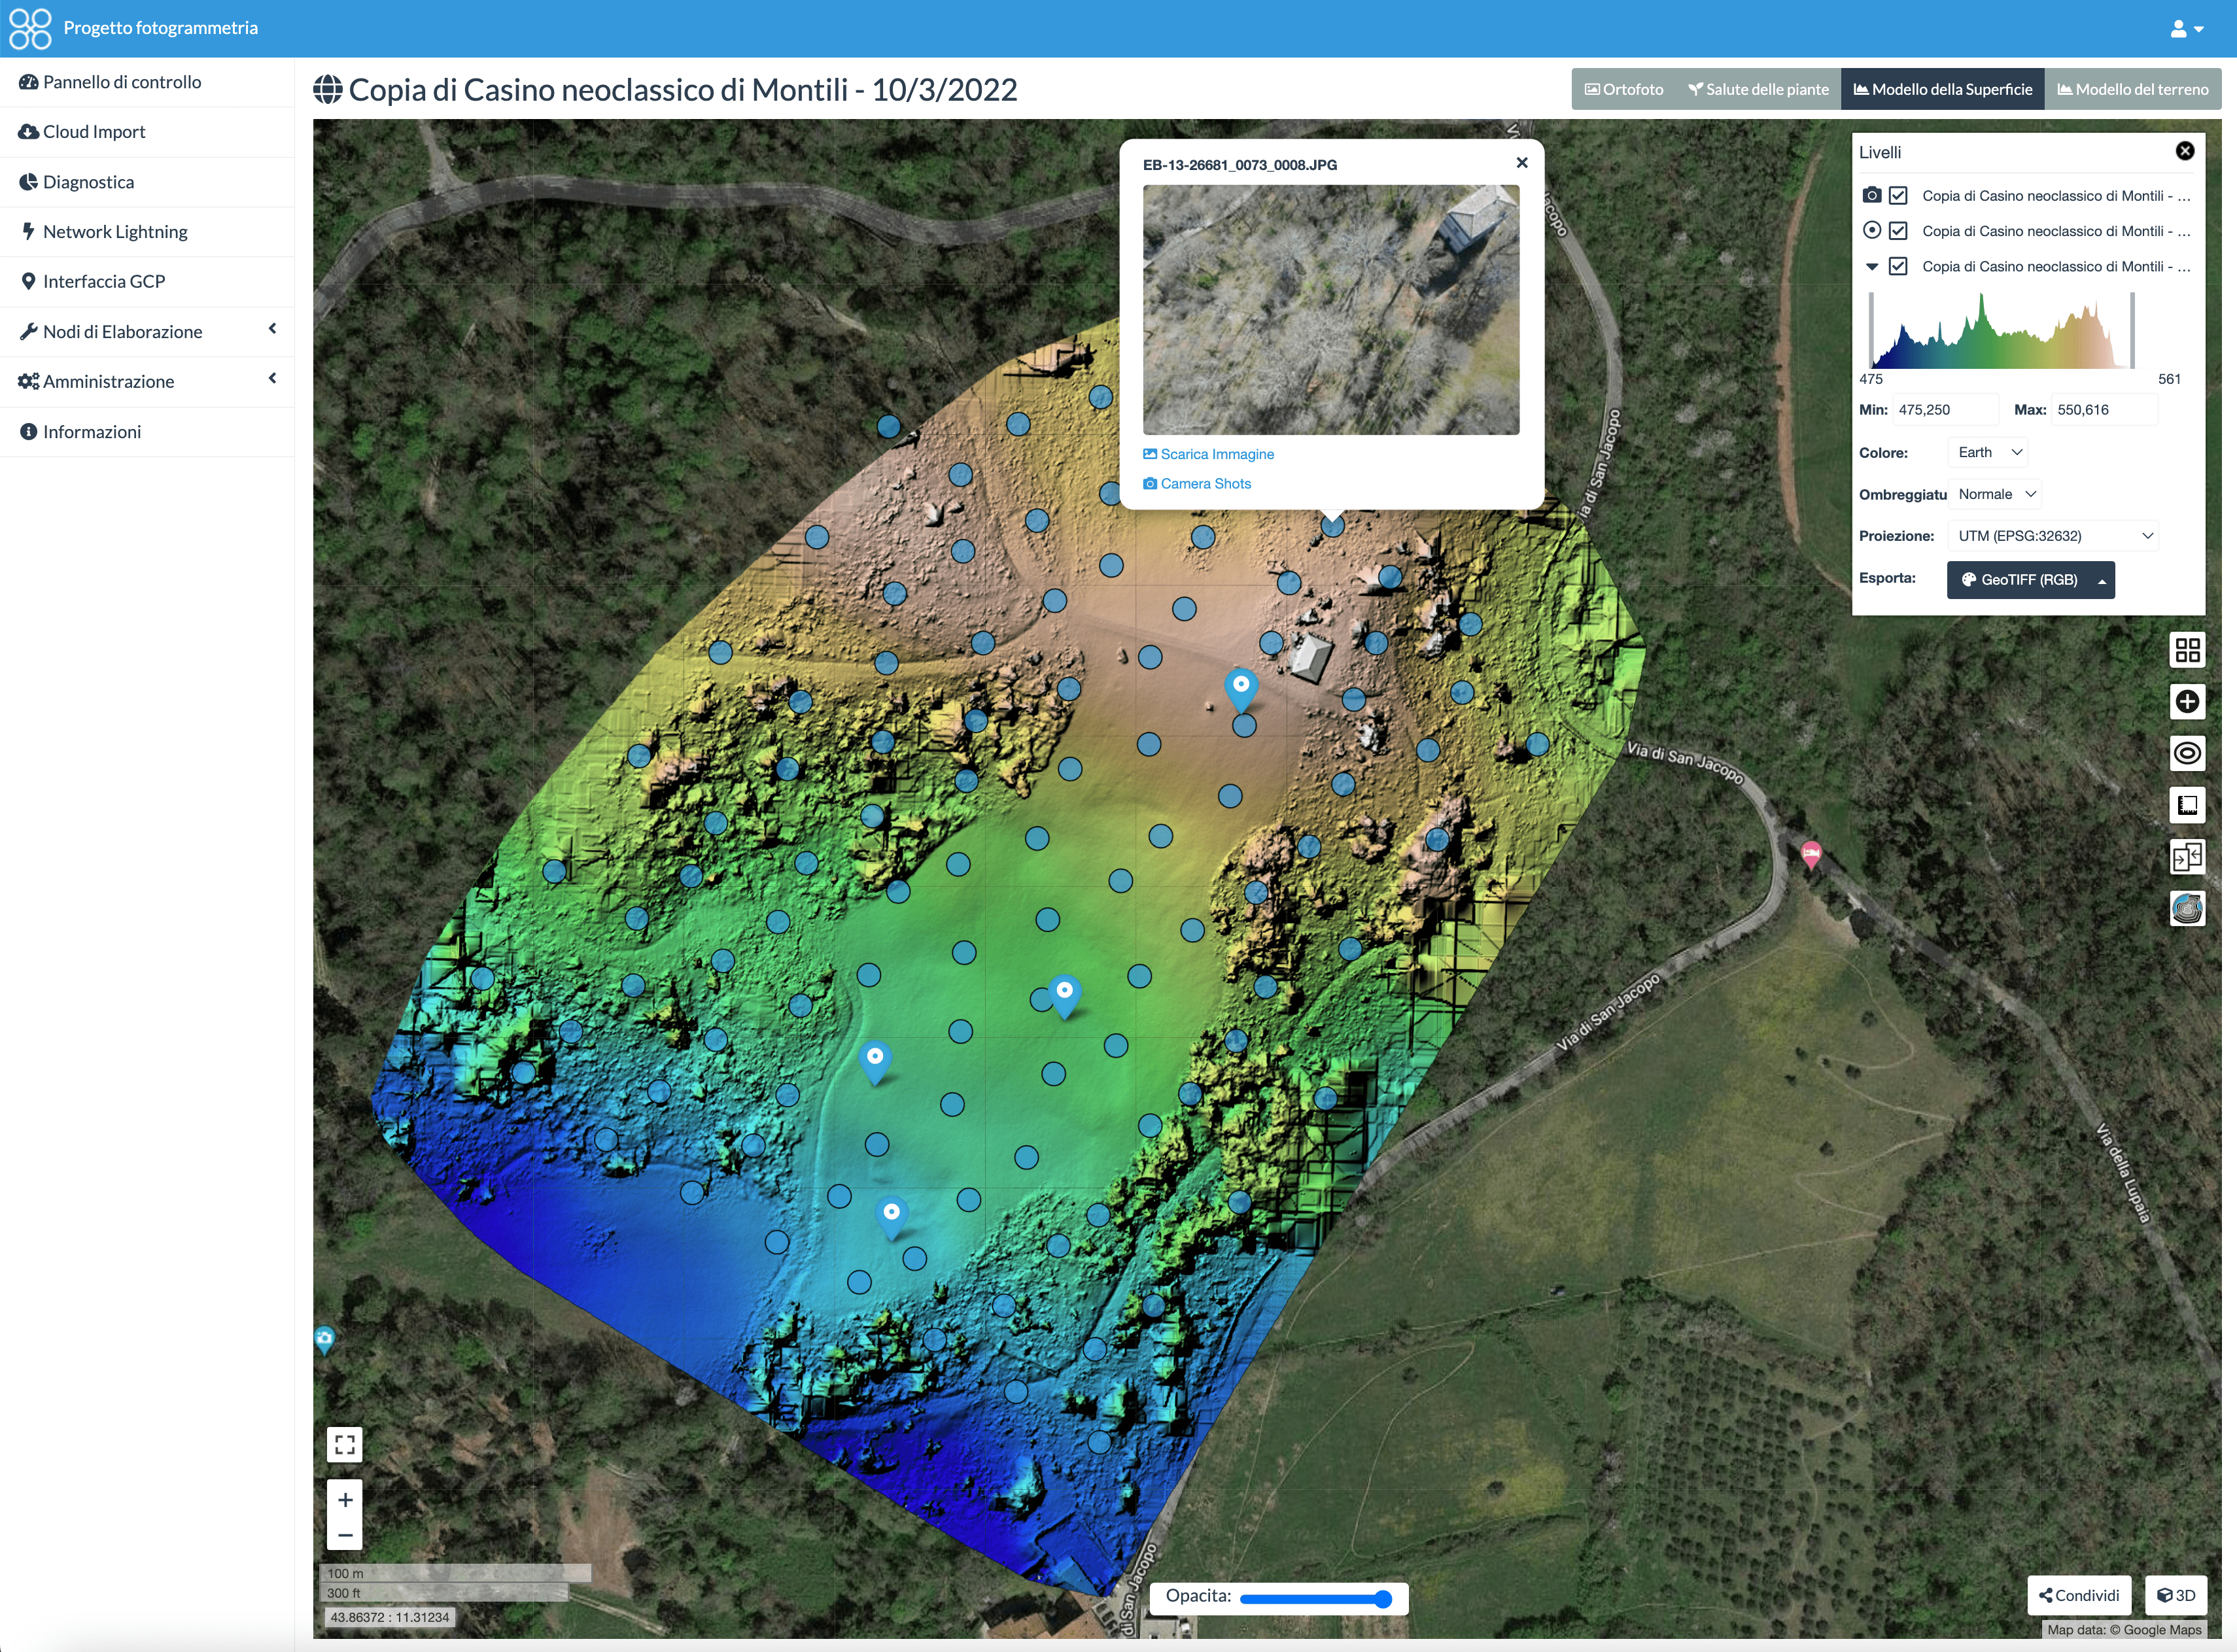Close the image popup

point(1522,163)
